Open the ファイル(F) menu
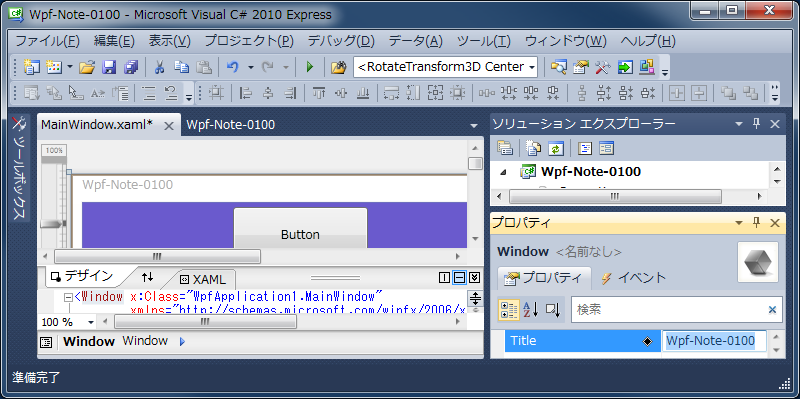This screenshot has width=800, height=399. pyautogui.click(x=47, y=41)
